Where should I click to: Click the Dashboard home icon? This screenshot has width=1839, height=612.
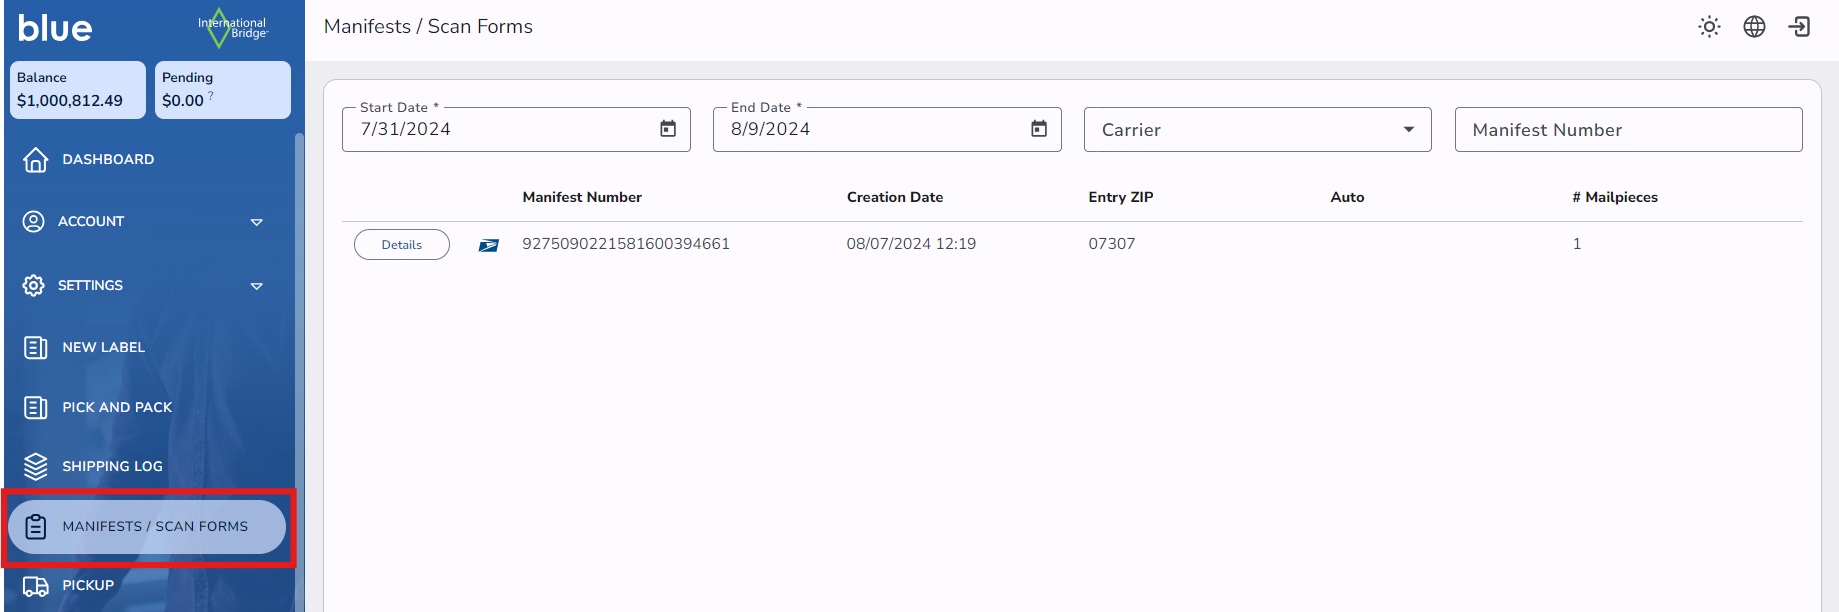pyautogui.click(x=36, y=160)
